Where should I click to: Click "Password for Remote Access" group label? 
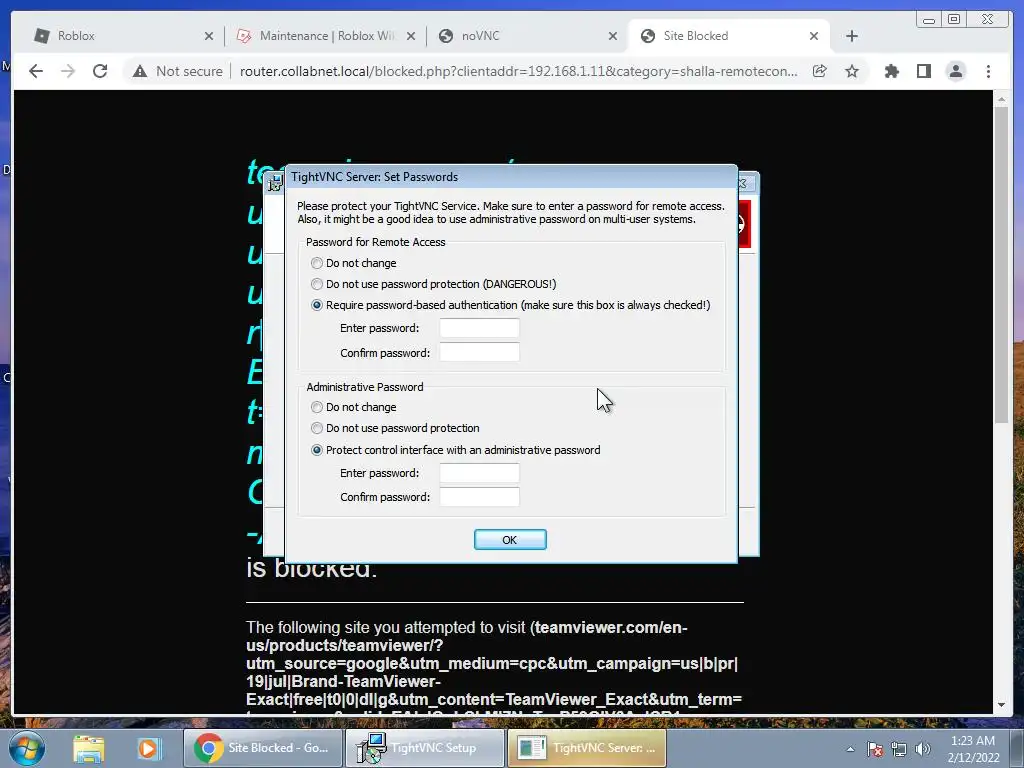[x=376, y=242]
